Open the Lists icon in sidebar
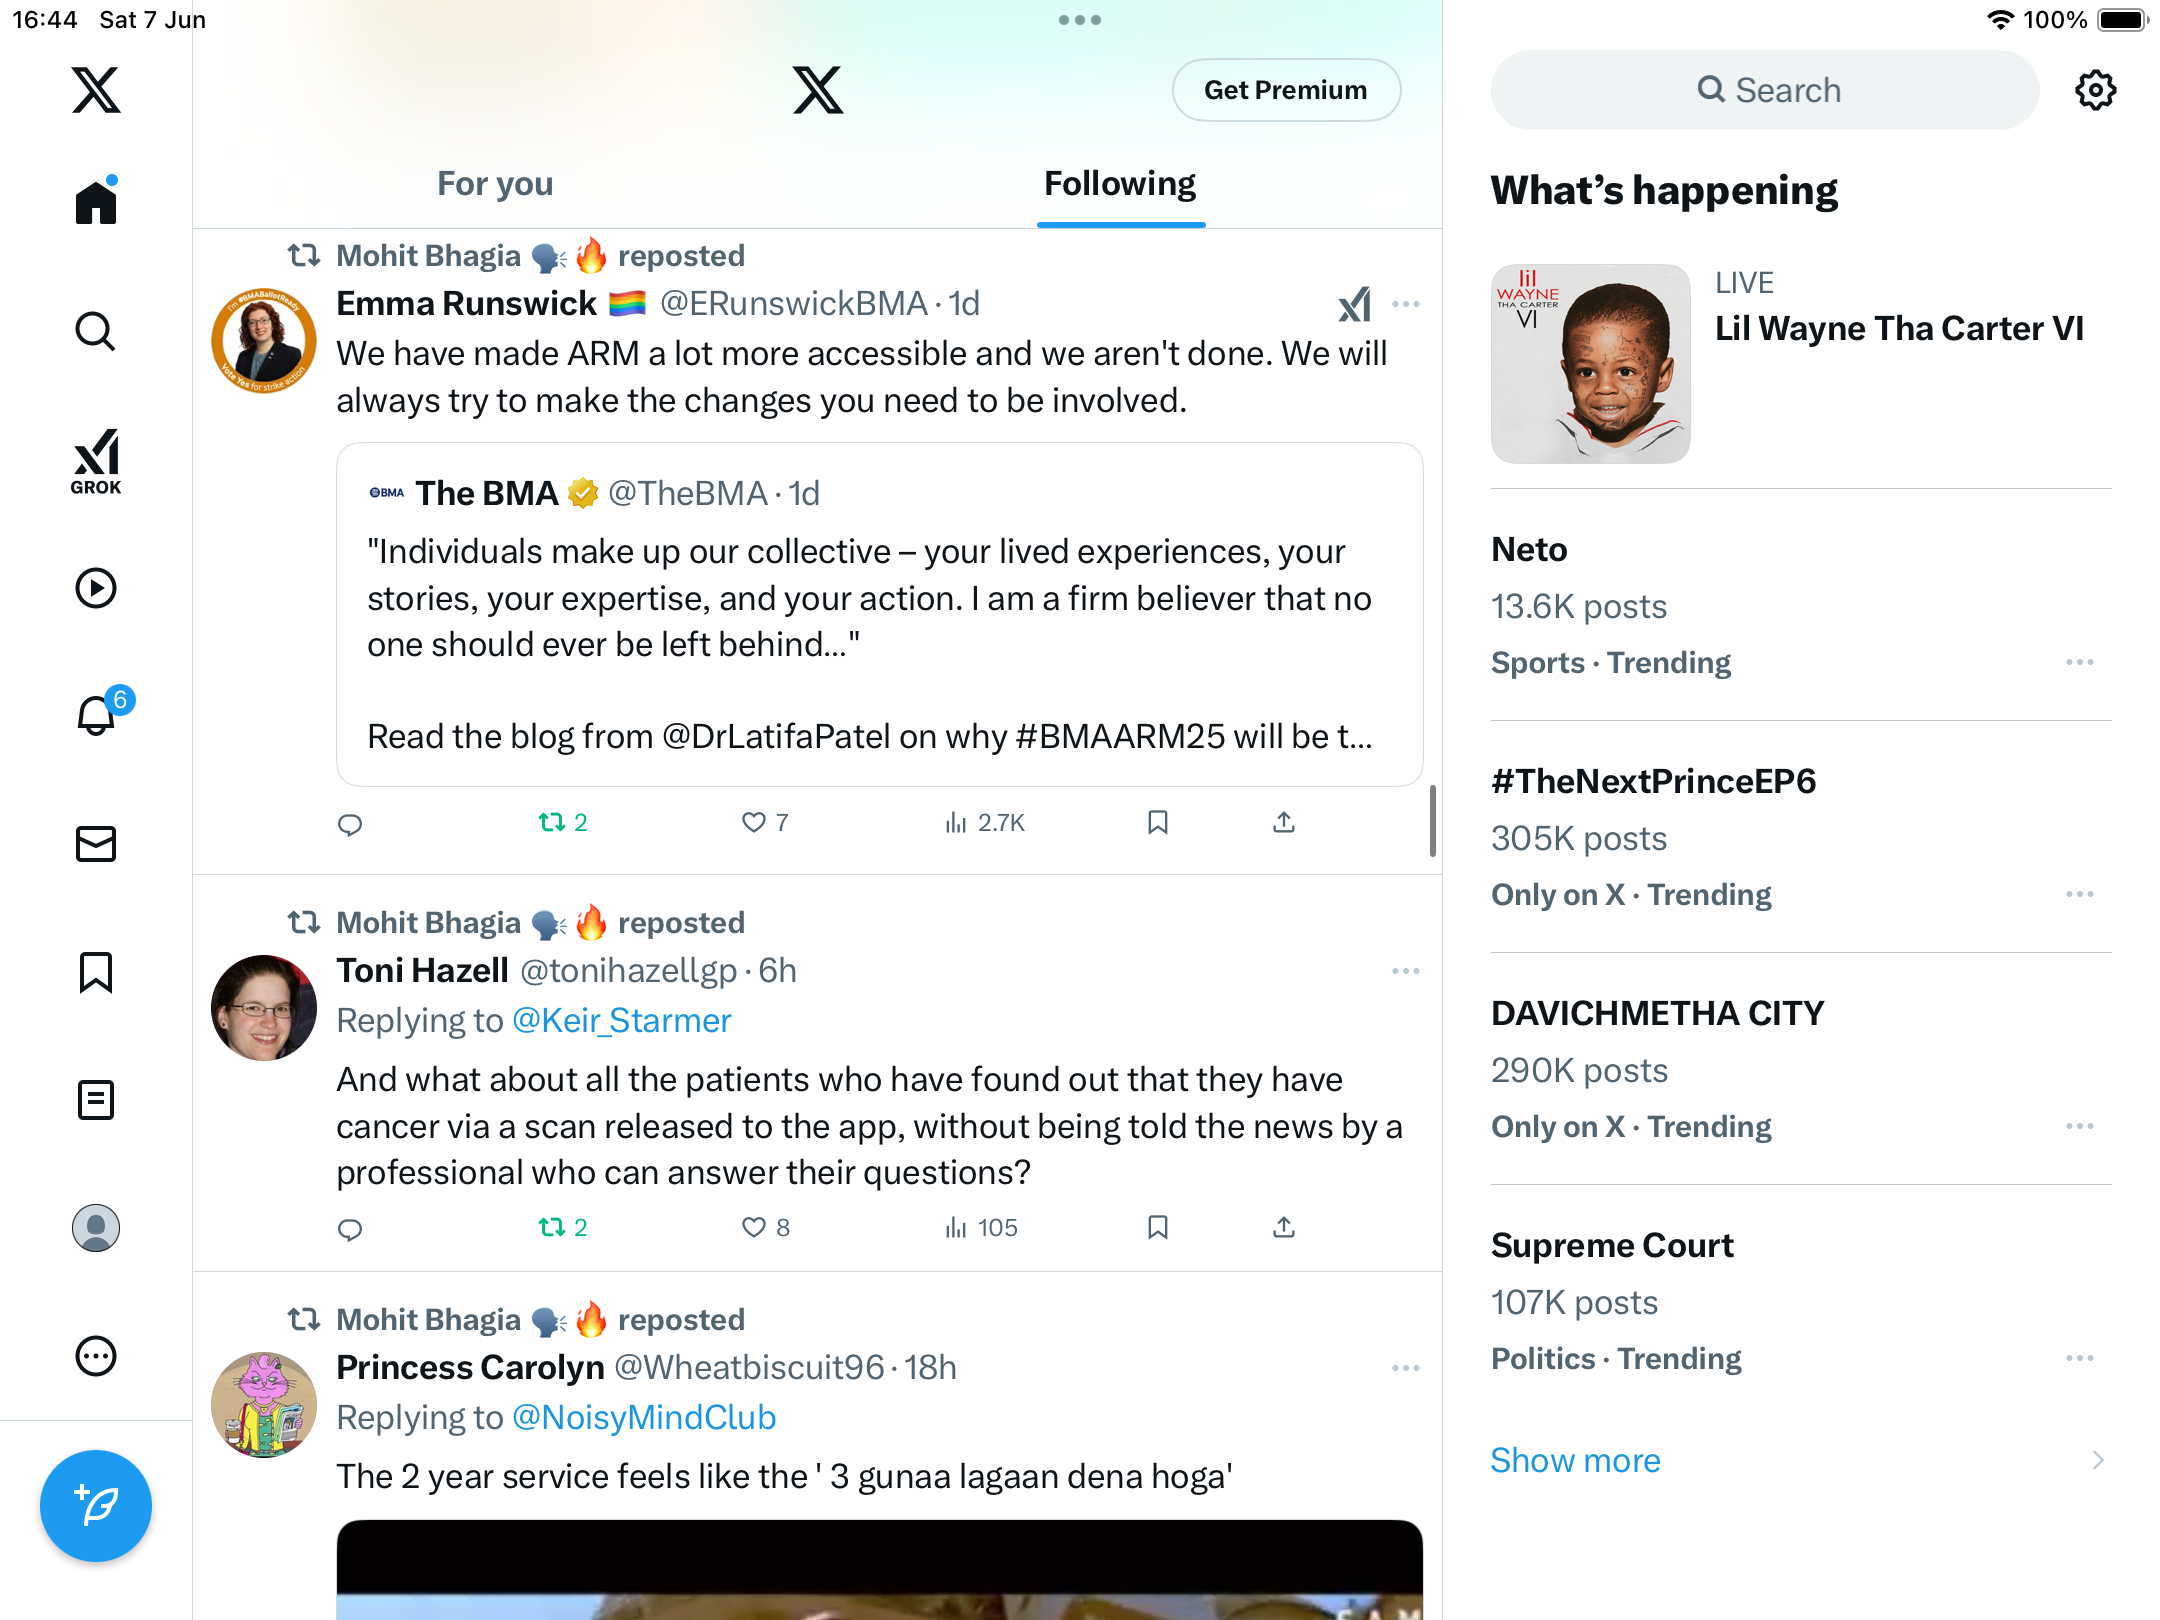This screenshot has height=1620, width=2160. point(96,1100)
